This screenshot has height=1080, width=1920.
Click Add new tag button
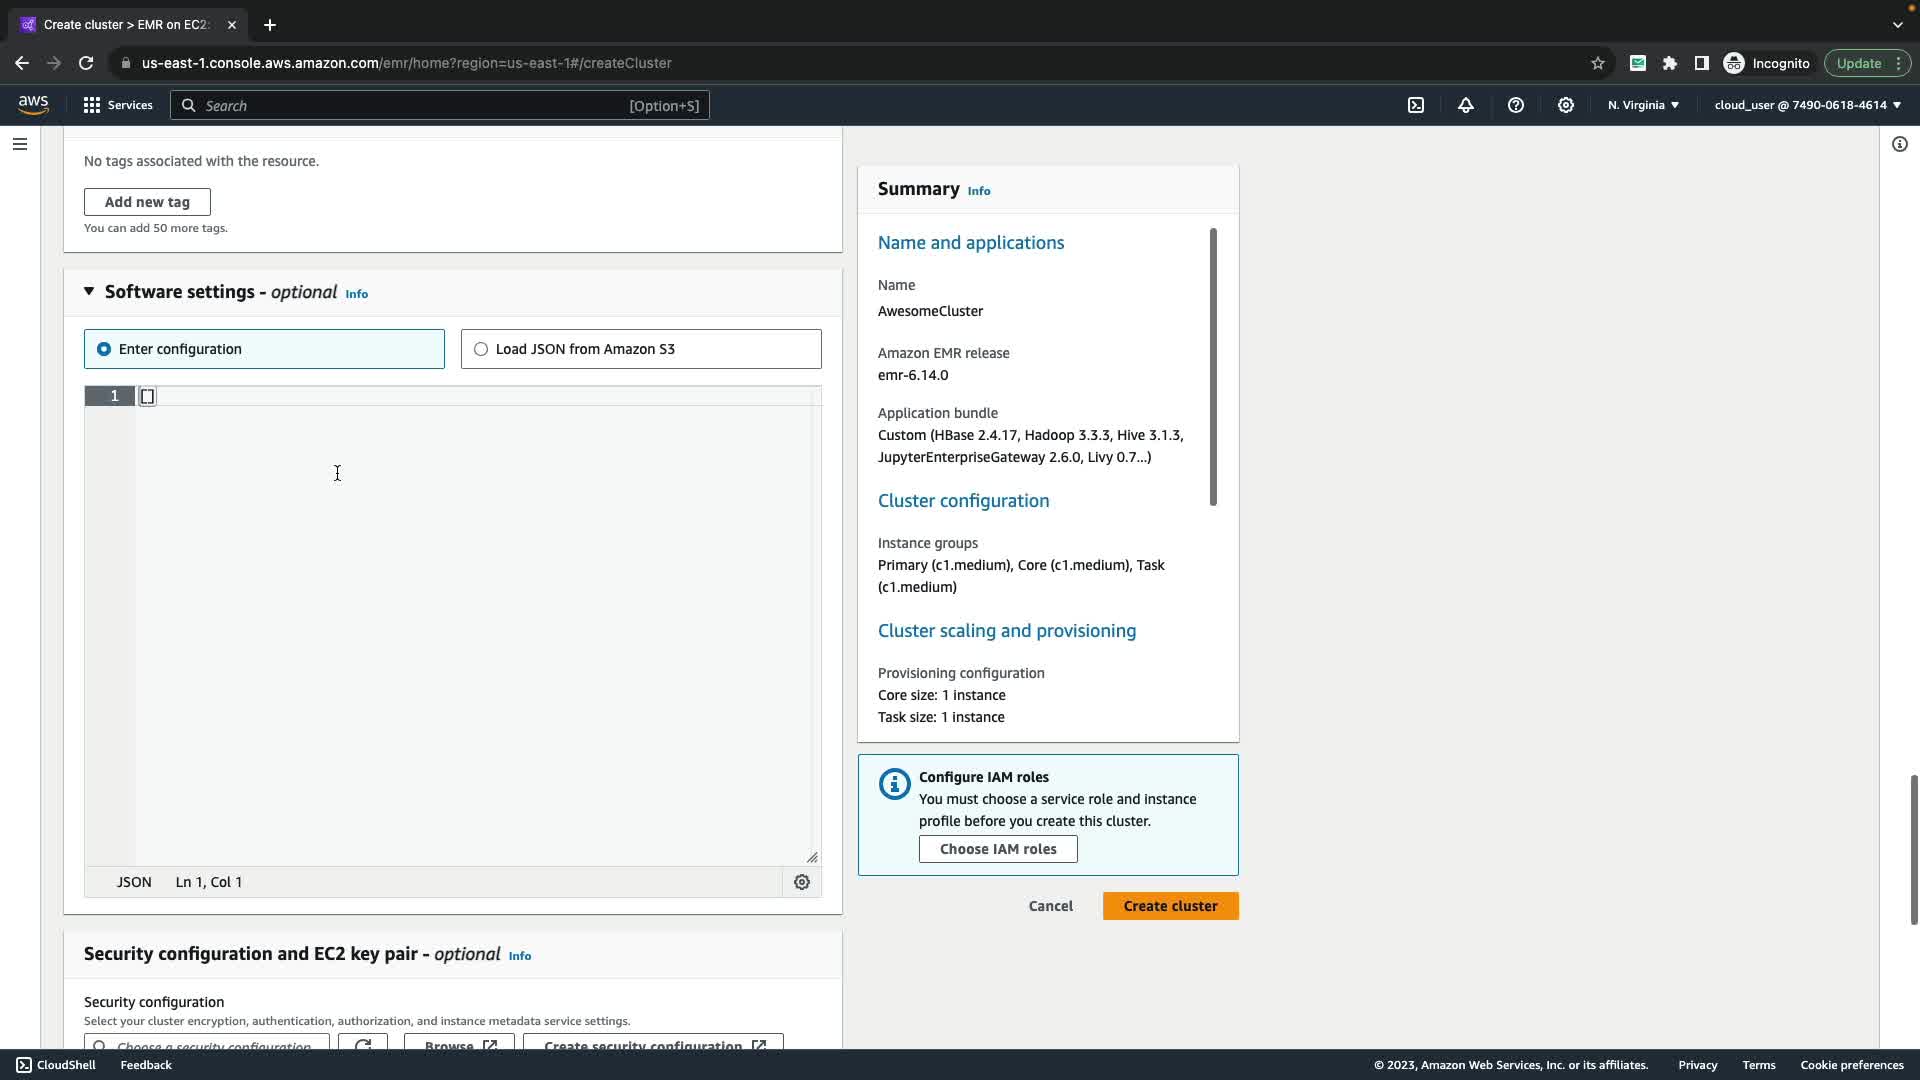pyautogui.click(x=147, y=202)
